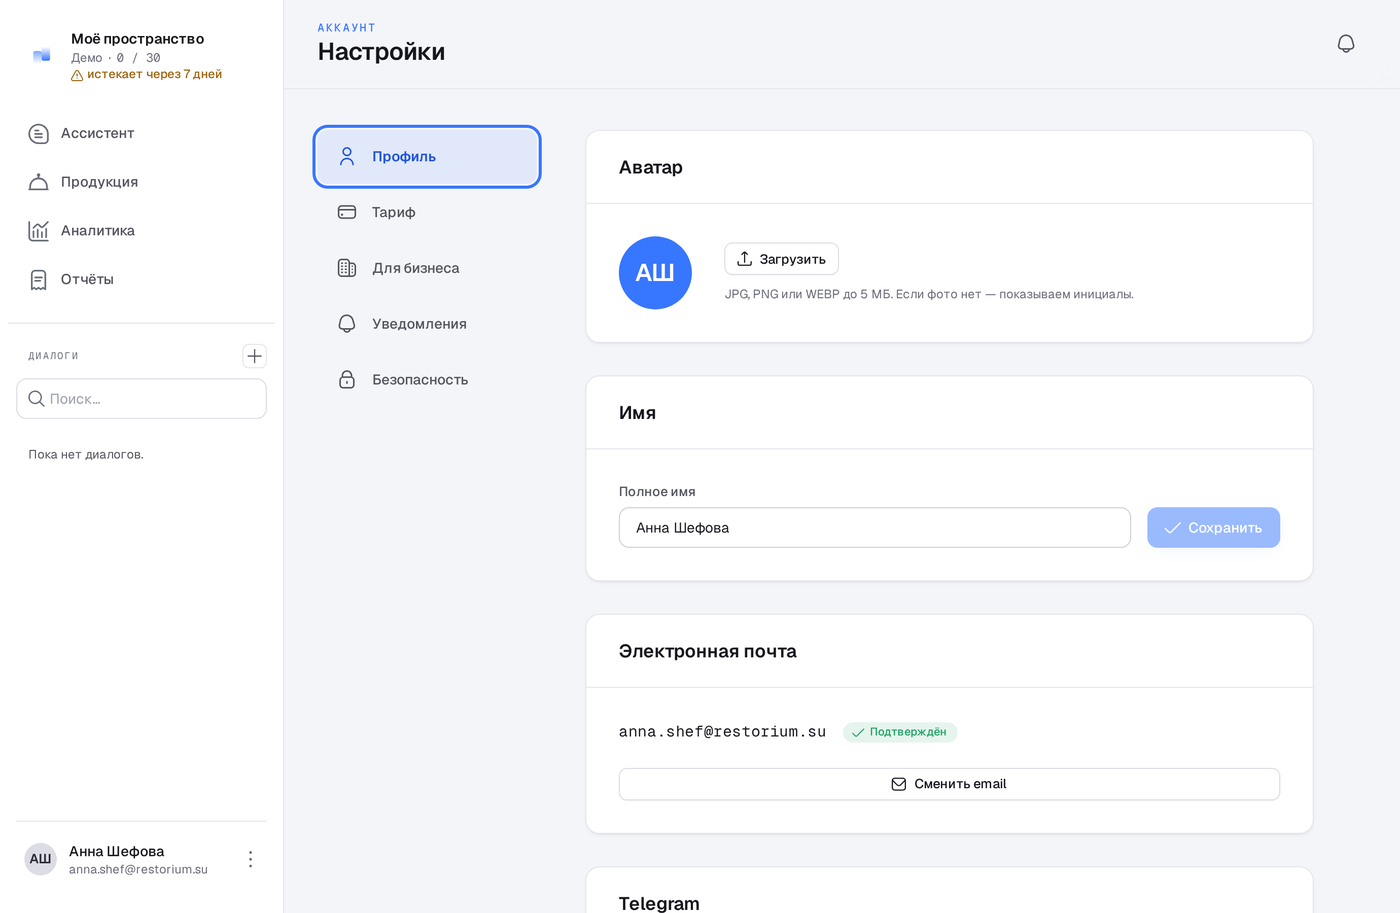Go to Аналитика page
Viewport: 1400px width, 913px height.
141,231
